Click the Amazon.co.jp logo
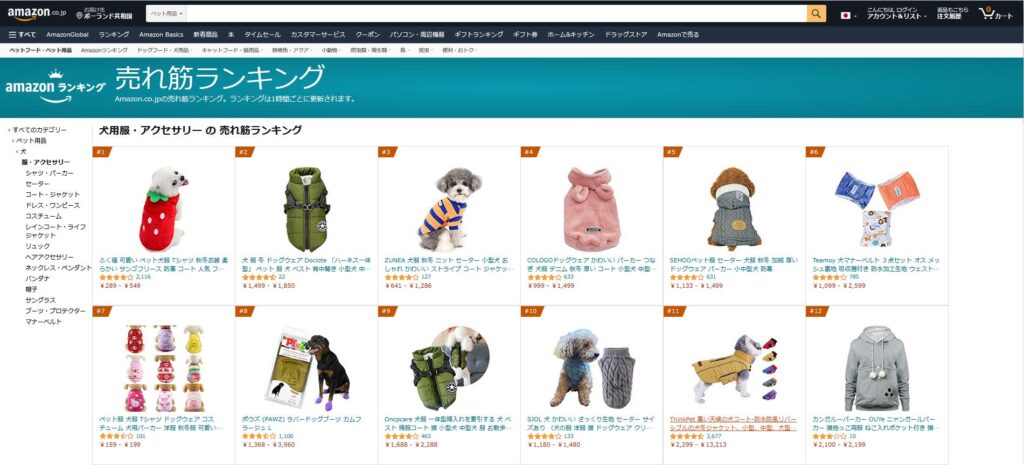Viewport: 1024px width, 465px height. point(37,14)
